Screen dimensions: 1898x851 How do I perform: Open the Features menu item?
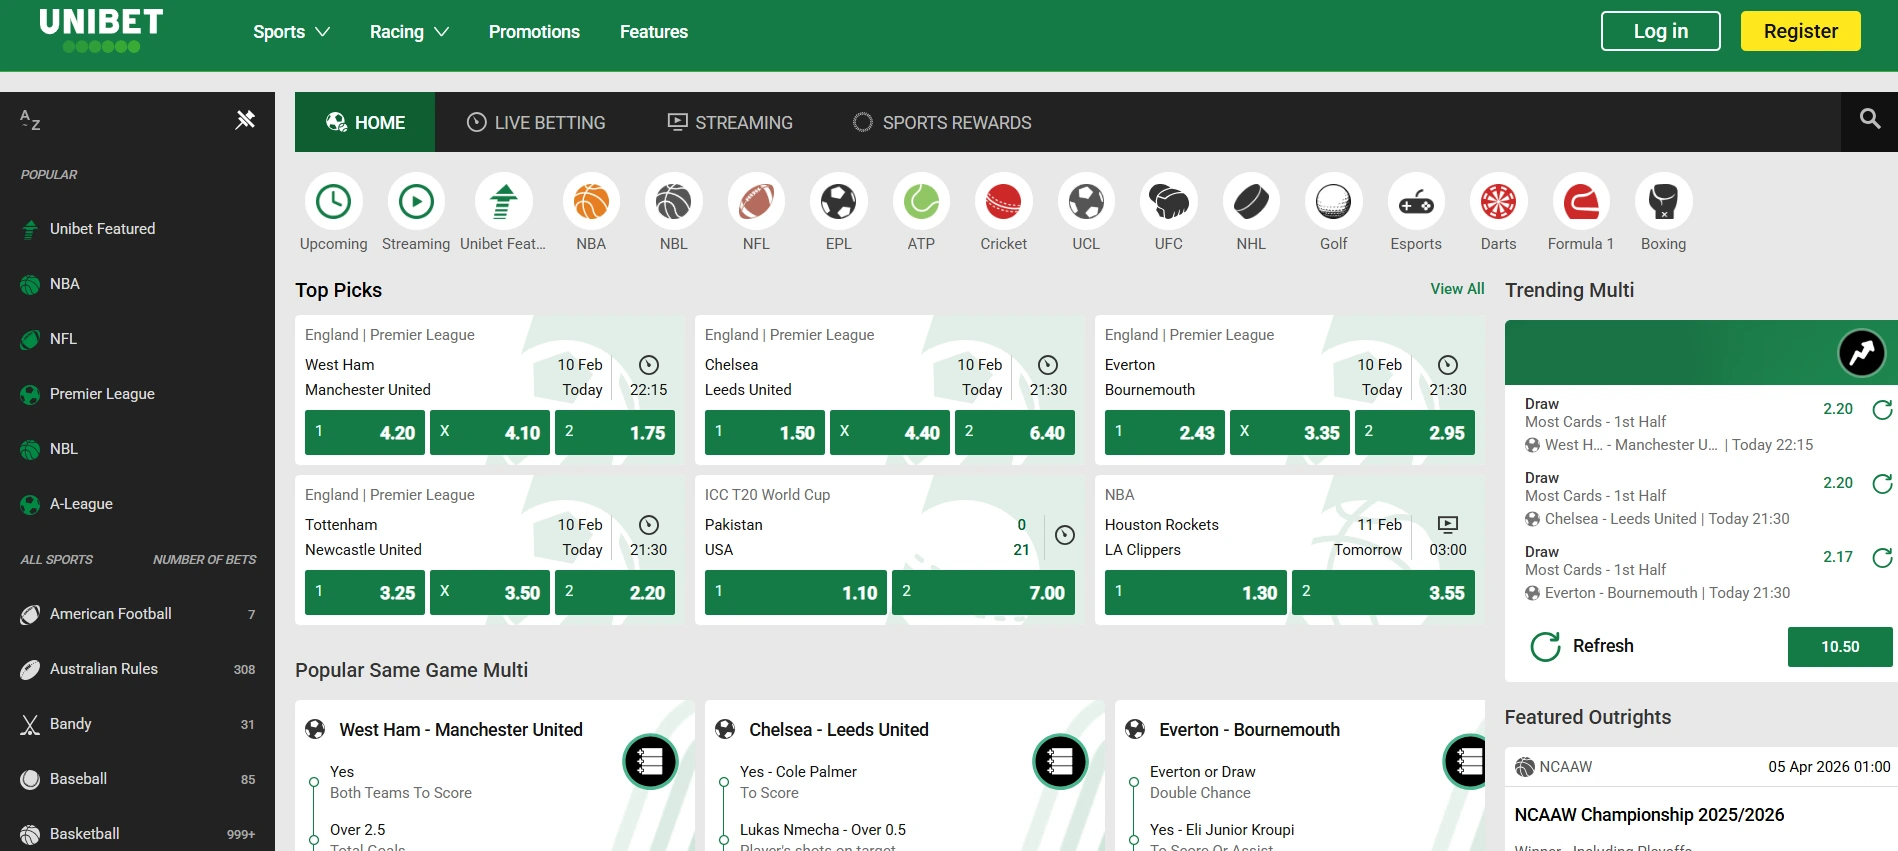pos(654,32)
